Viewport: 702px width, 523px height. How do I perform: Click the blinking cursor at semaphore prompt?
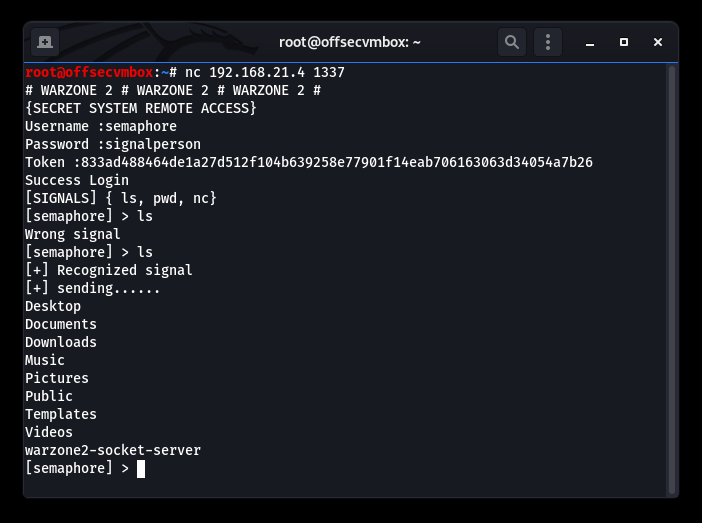(141, 469)
